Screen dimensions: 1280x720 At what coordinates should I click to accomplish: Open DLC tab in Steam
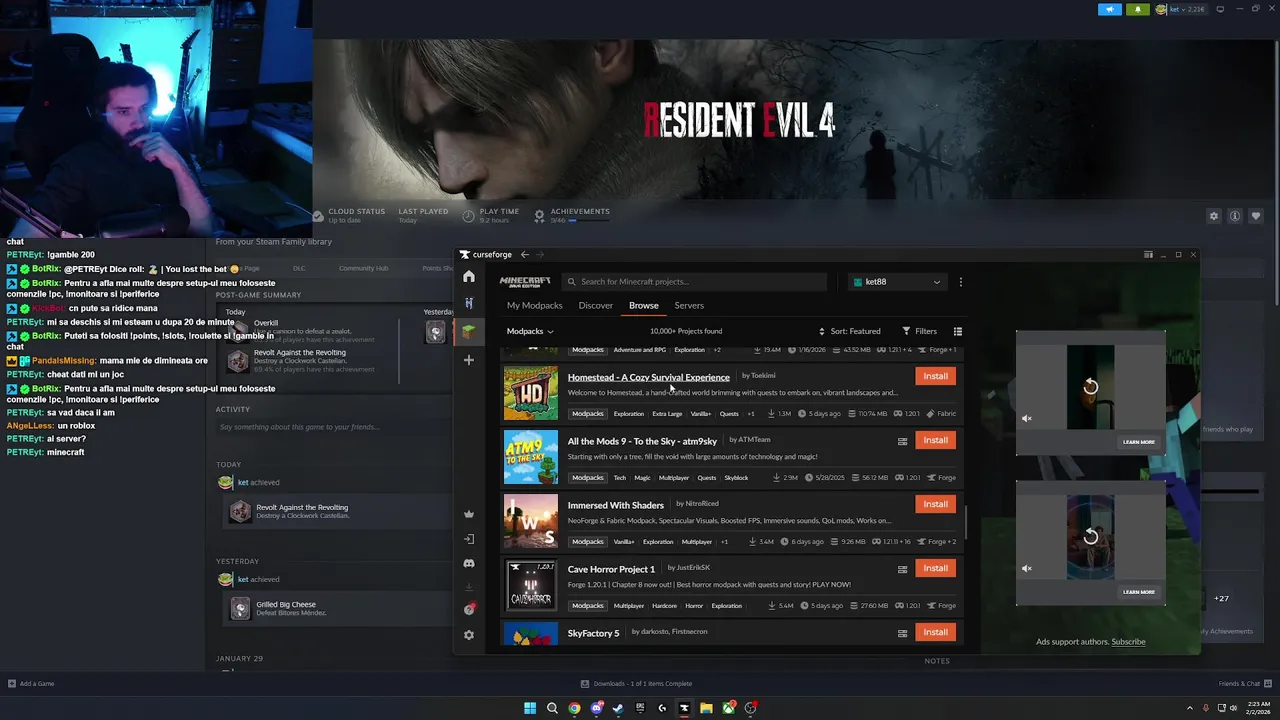(299, 268)
